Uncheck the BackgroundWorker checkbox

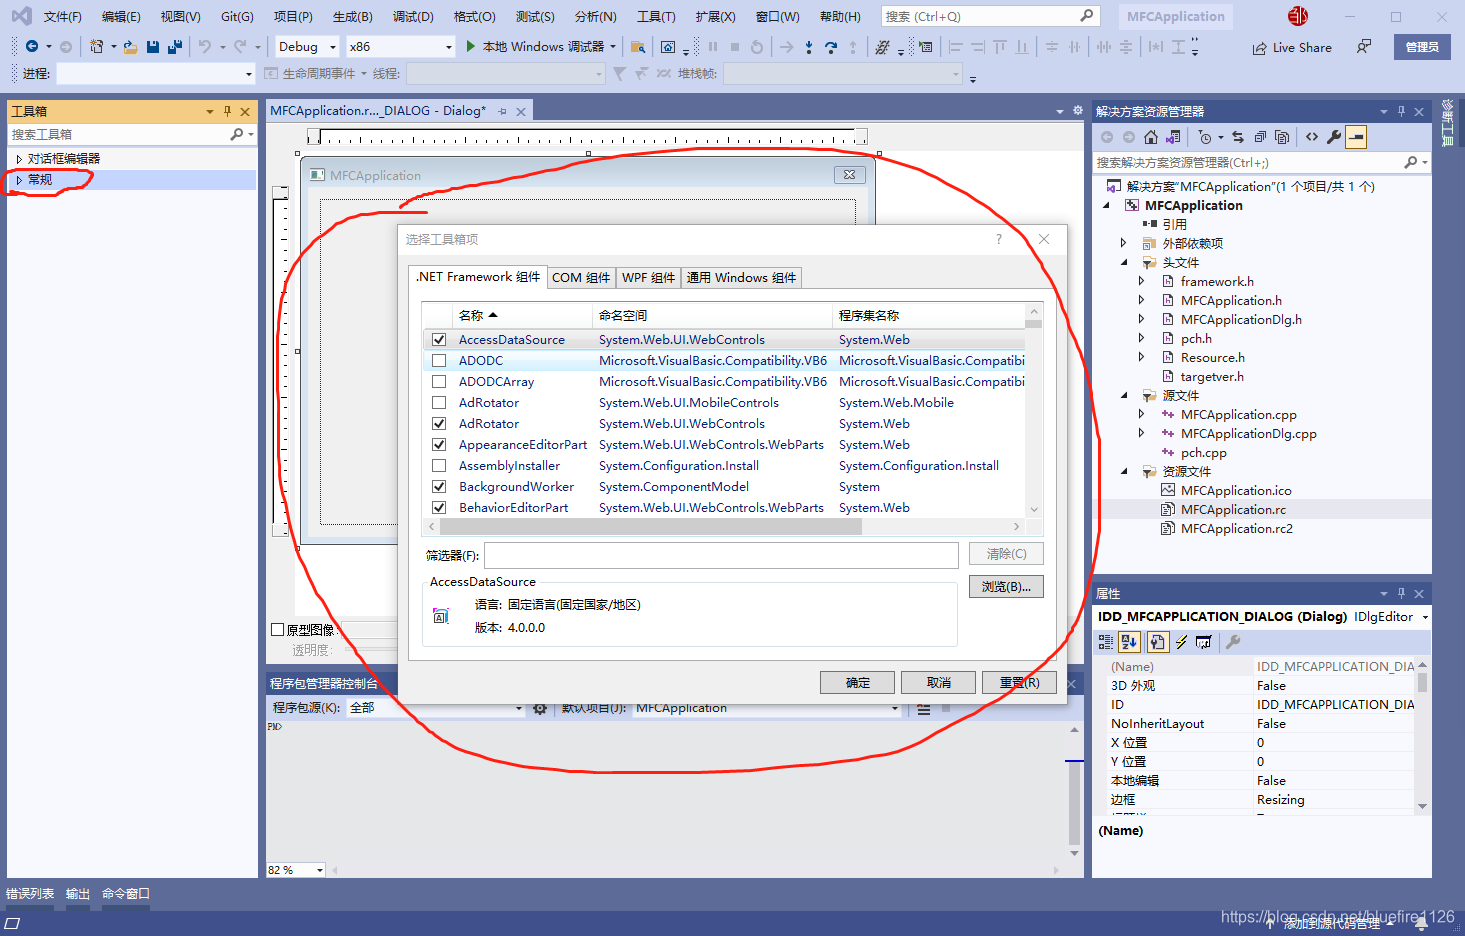(439, 487)
